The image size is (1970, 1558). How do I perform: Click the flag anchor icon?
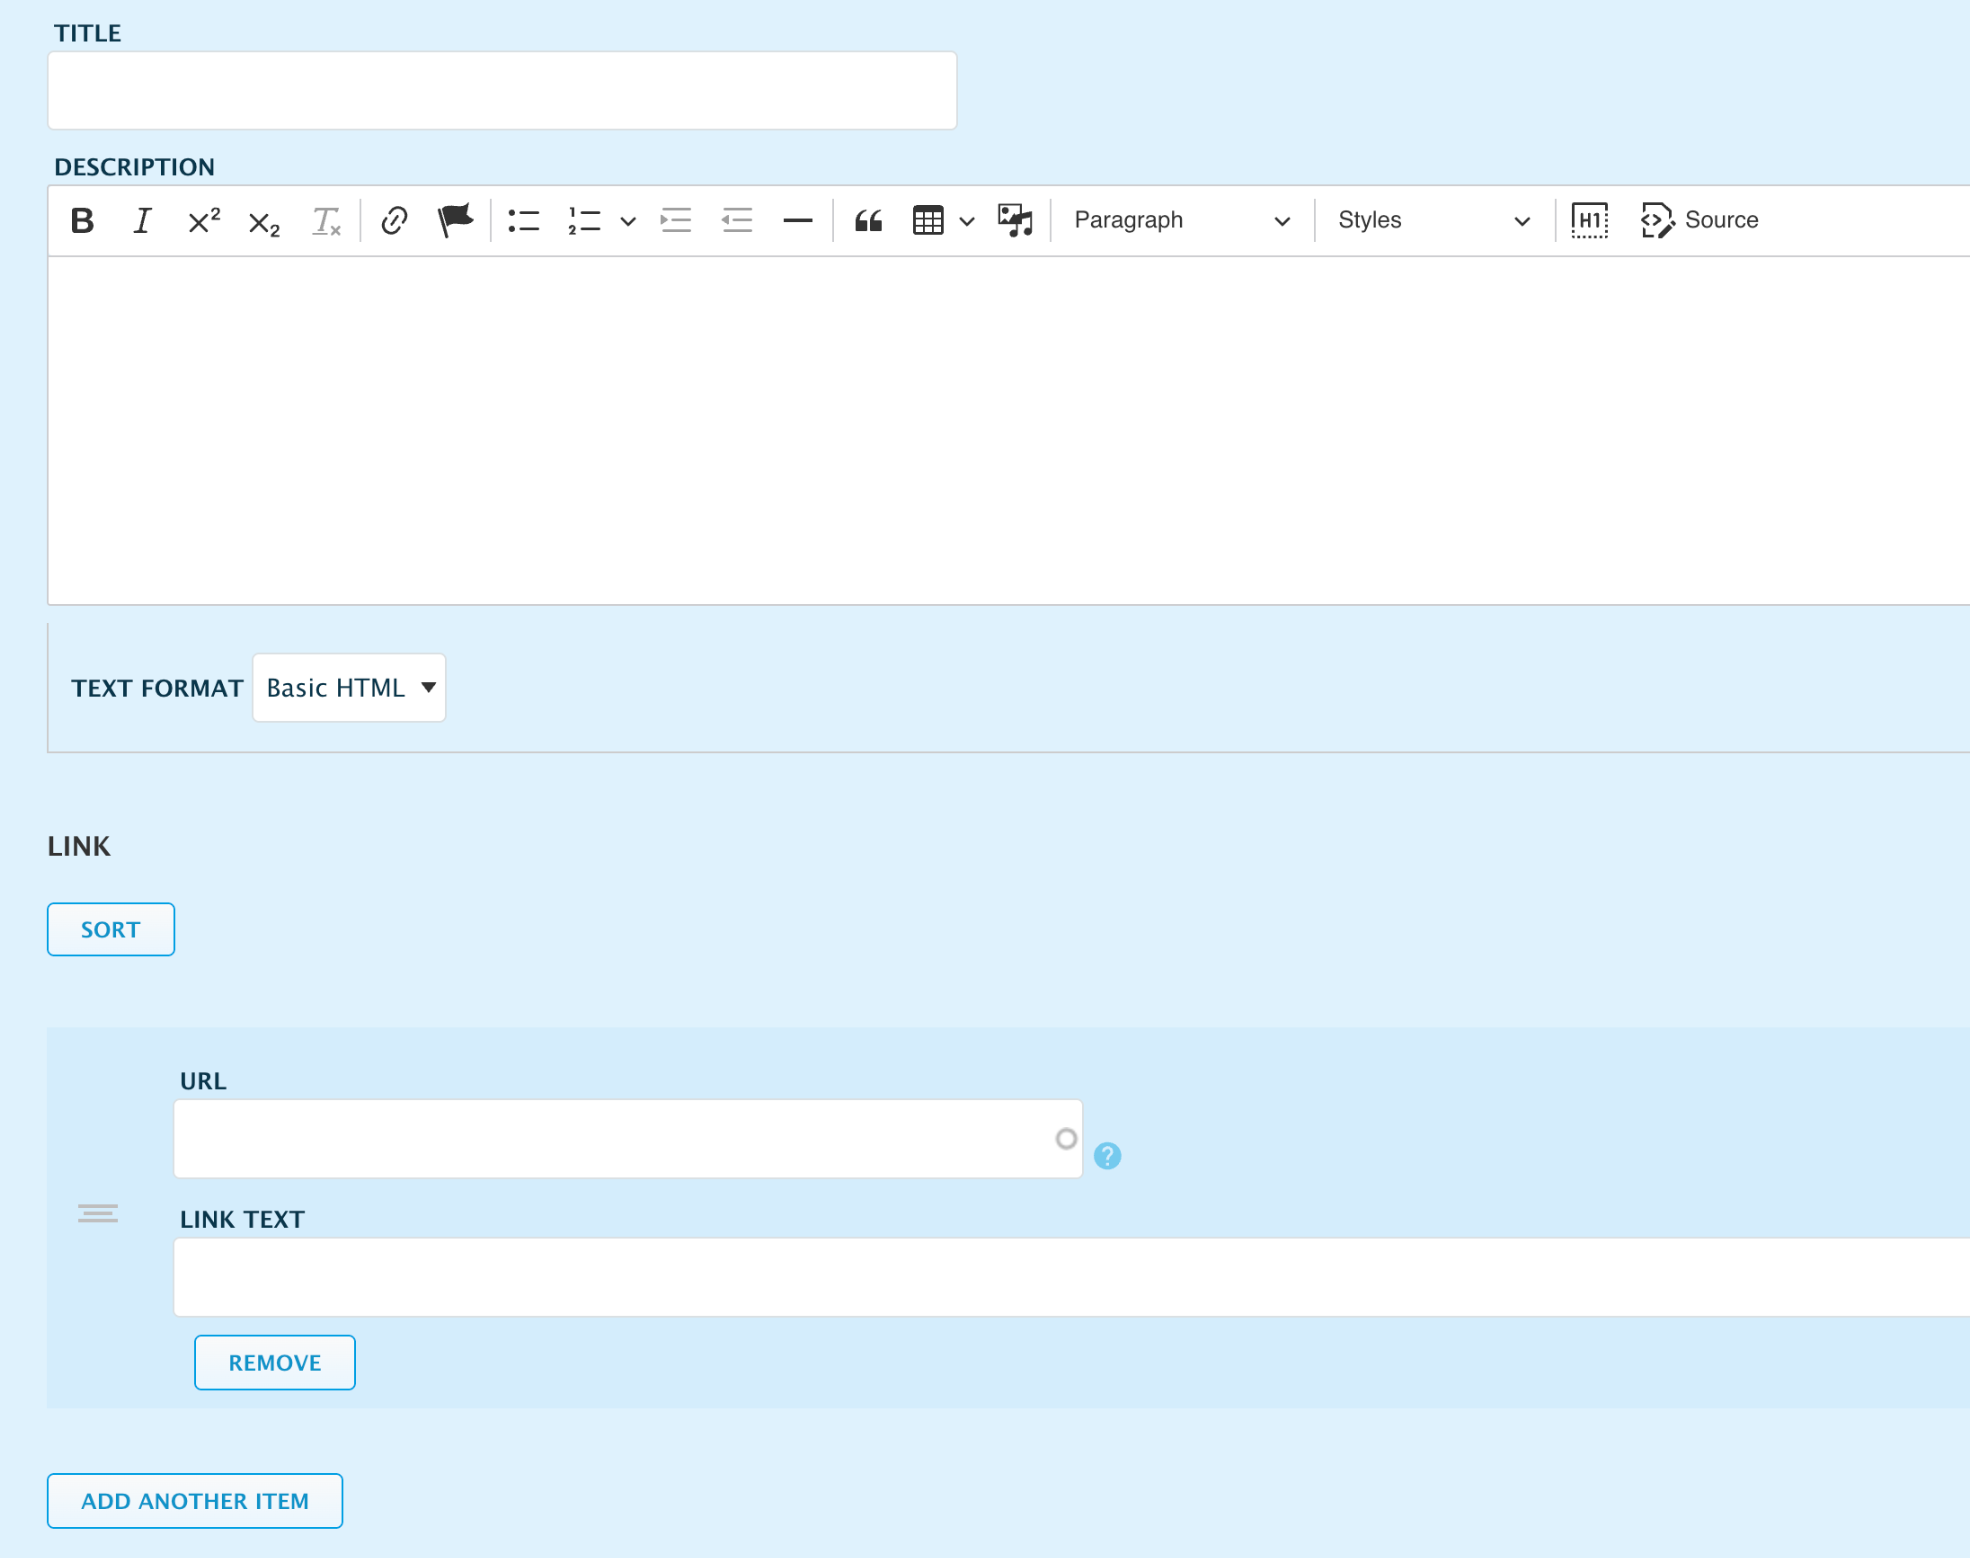455,220
